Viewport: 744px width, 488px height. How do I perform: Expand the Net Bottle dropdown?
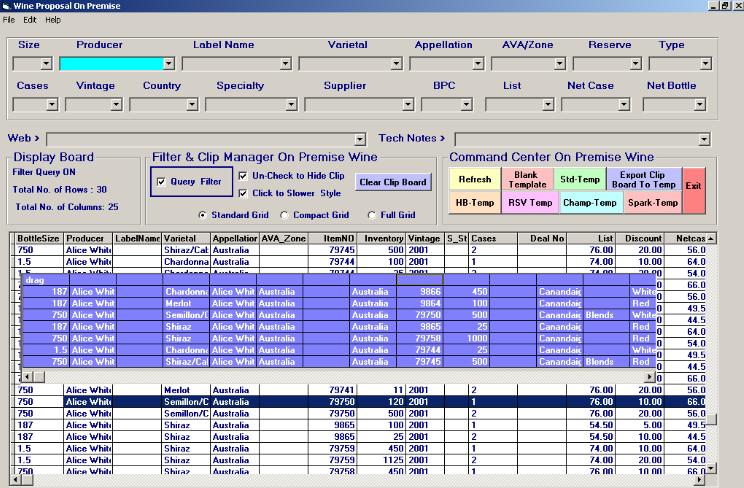tap(700, 104)
